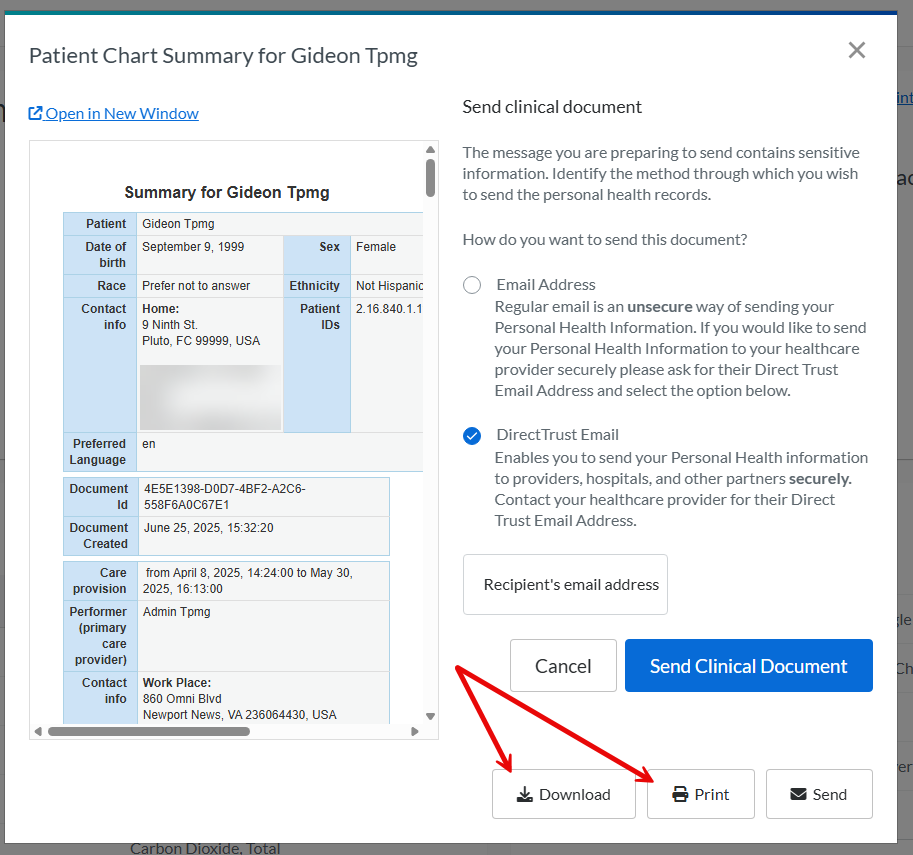The image size is (913, 855).
Task: Focus the Recipient's email address field
Action: pyautogui.click(x=565, y=584)
